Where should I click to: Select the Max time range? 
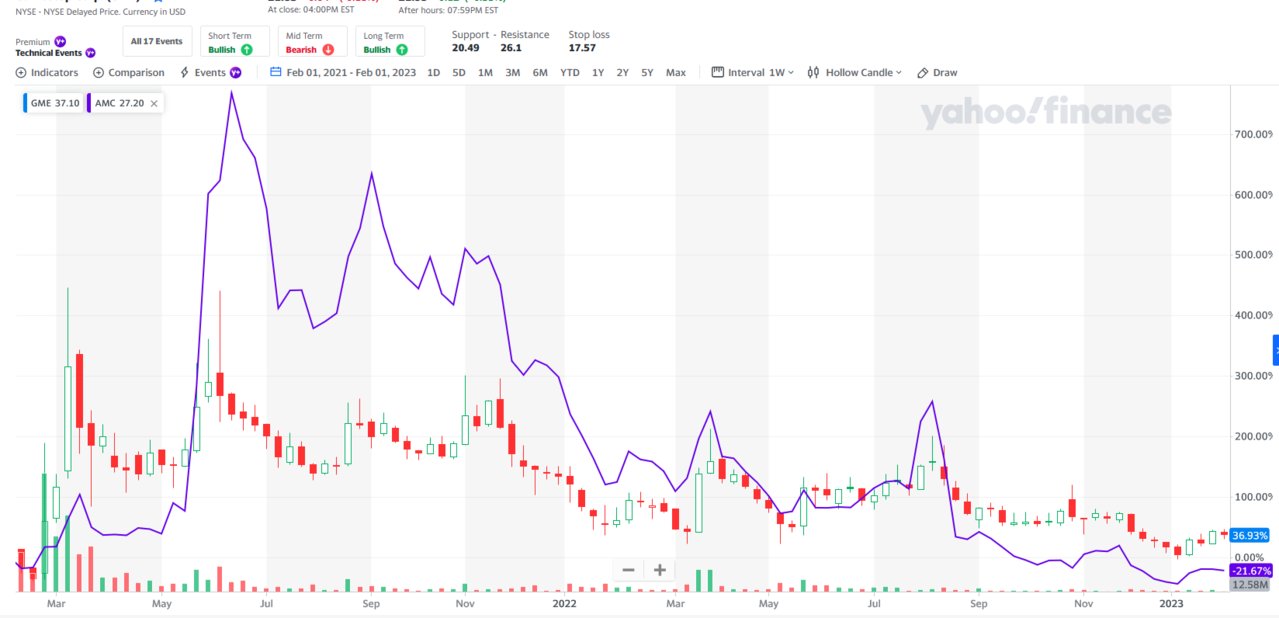pyautogui.click(x=676, y=73)
